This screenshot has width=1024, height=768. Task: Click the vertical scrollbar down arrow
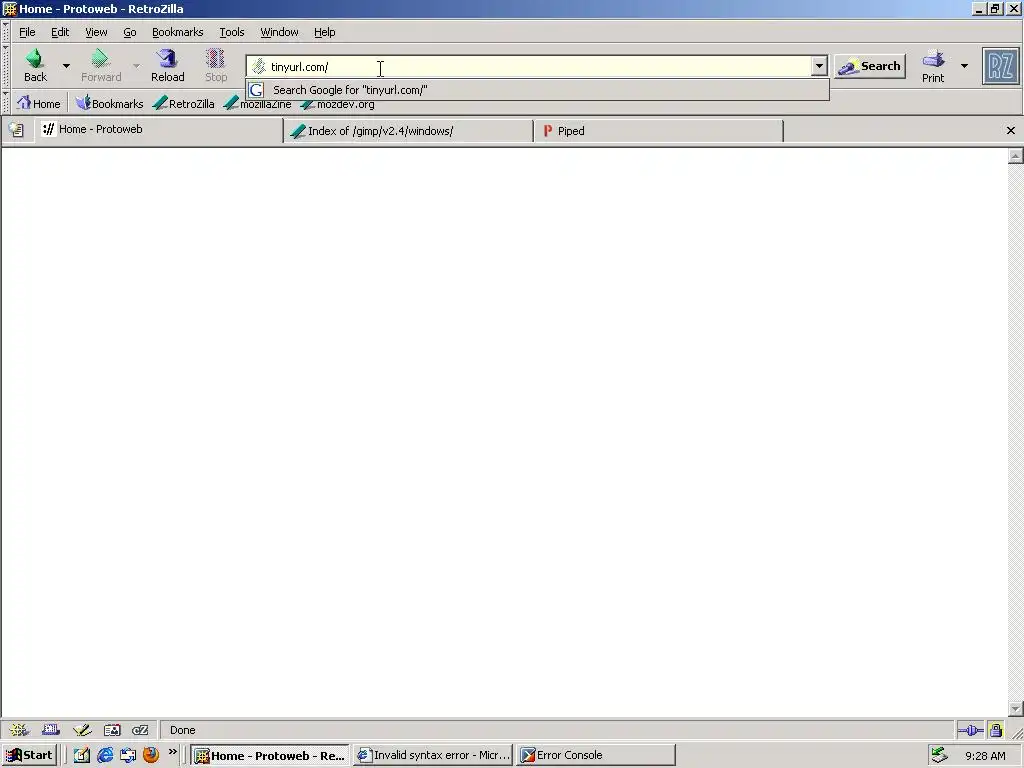tap(1015, 709)
